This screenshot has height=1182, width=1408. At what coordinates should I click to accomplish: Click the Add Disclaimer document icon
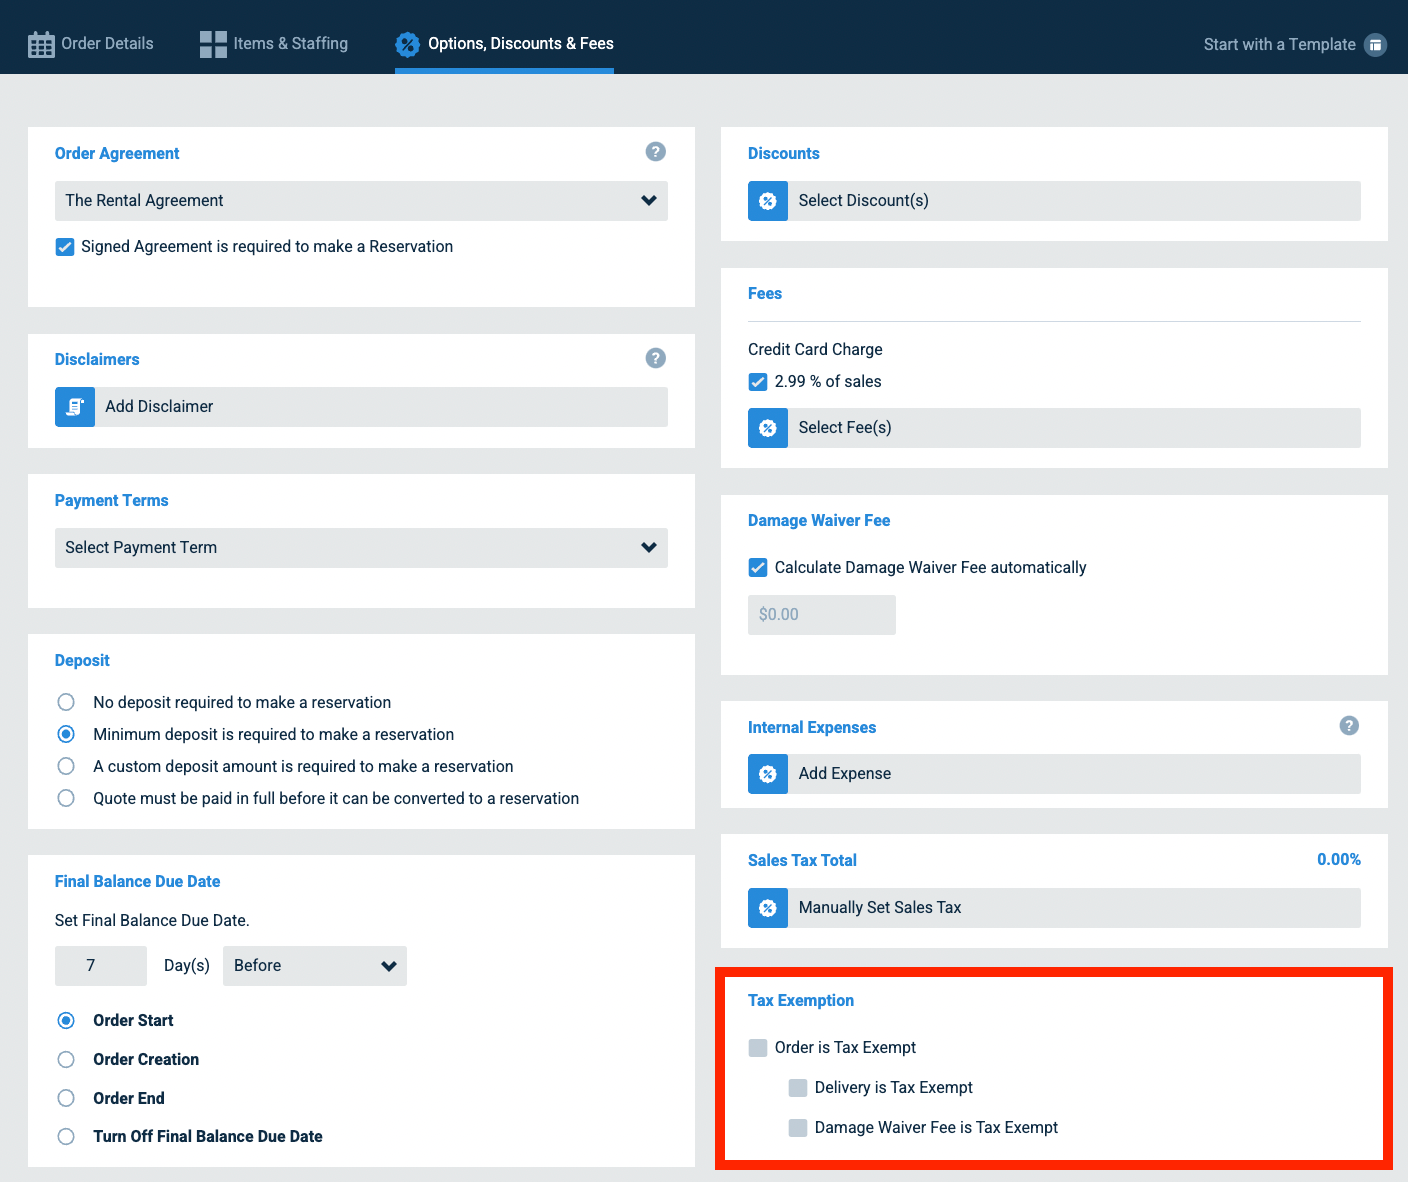pos(75,407)
